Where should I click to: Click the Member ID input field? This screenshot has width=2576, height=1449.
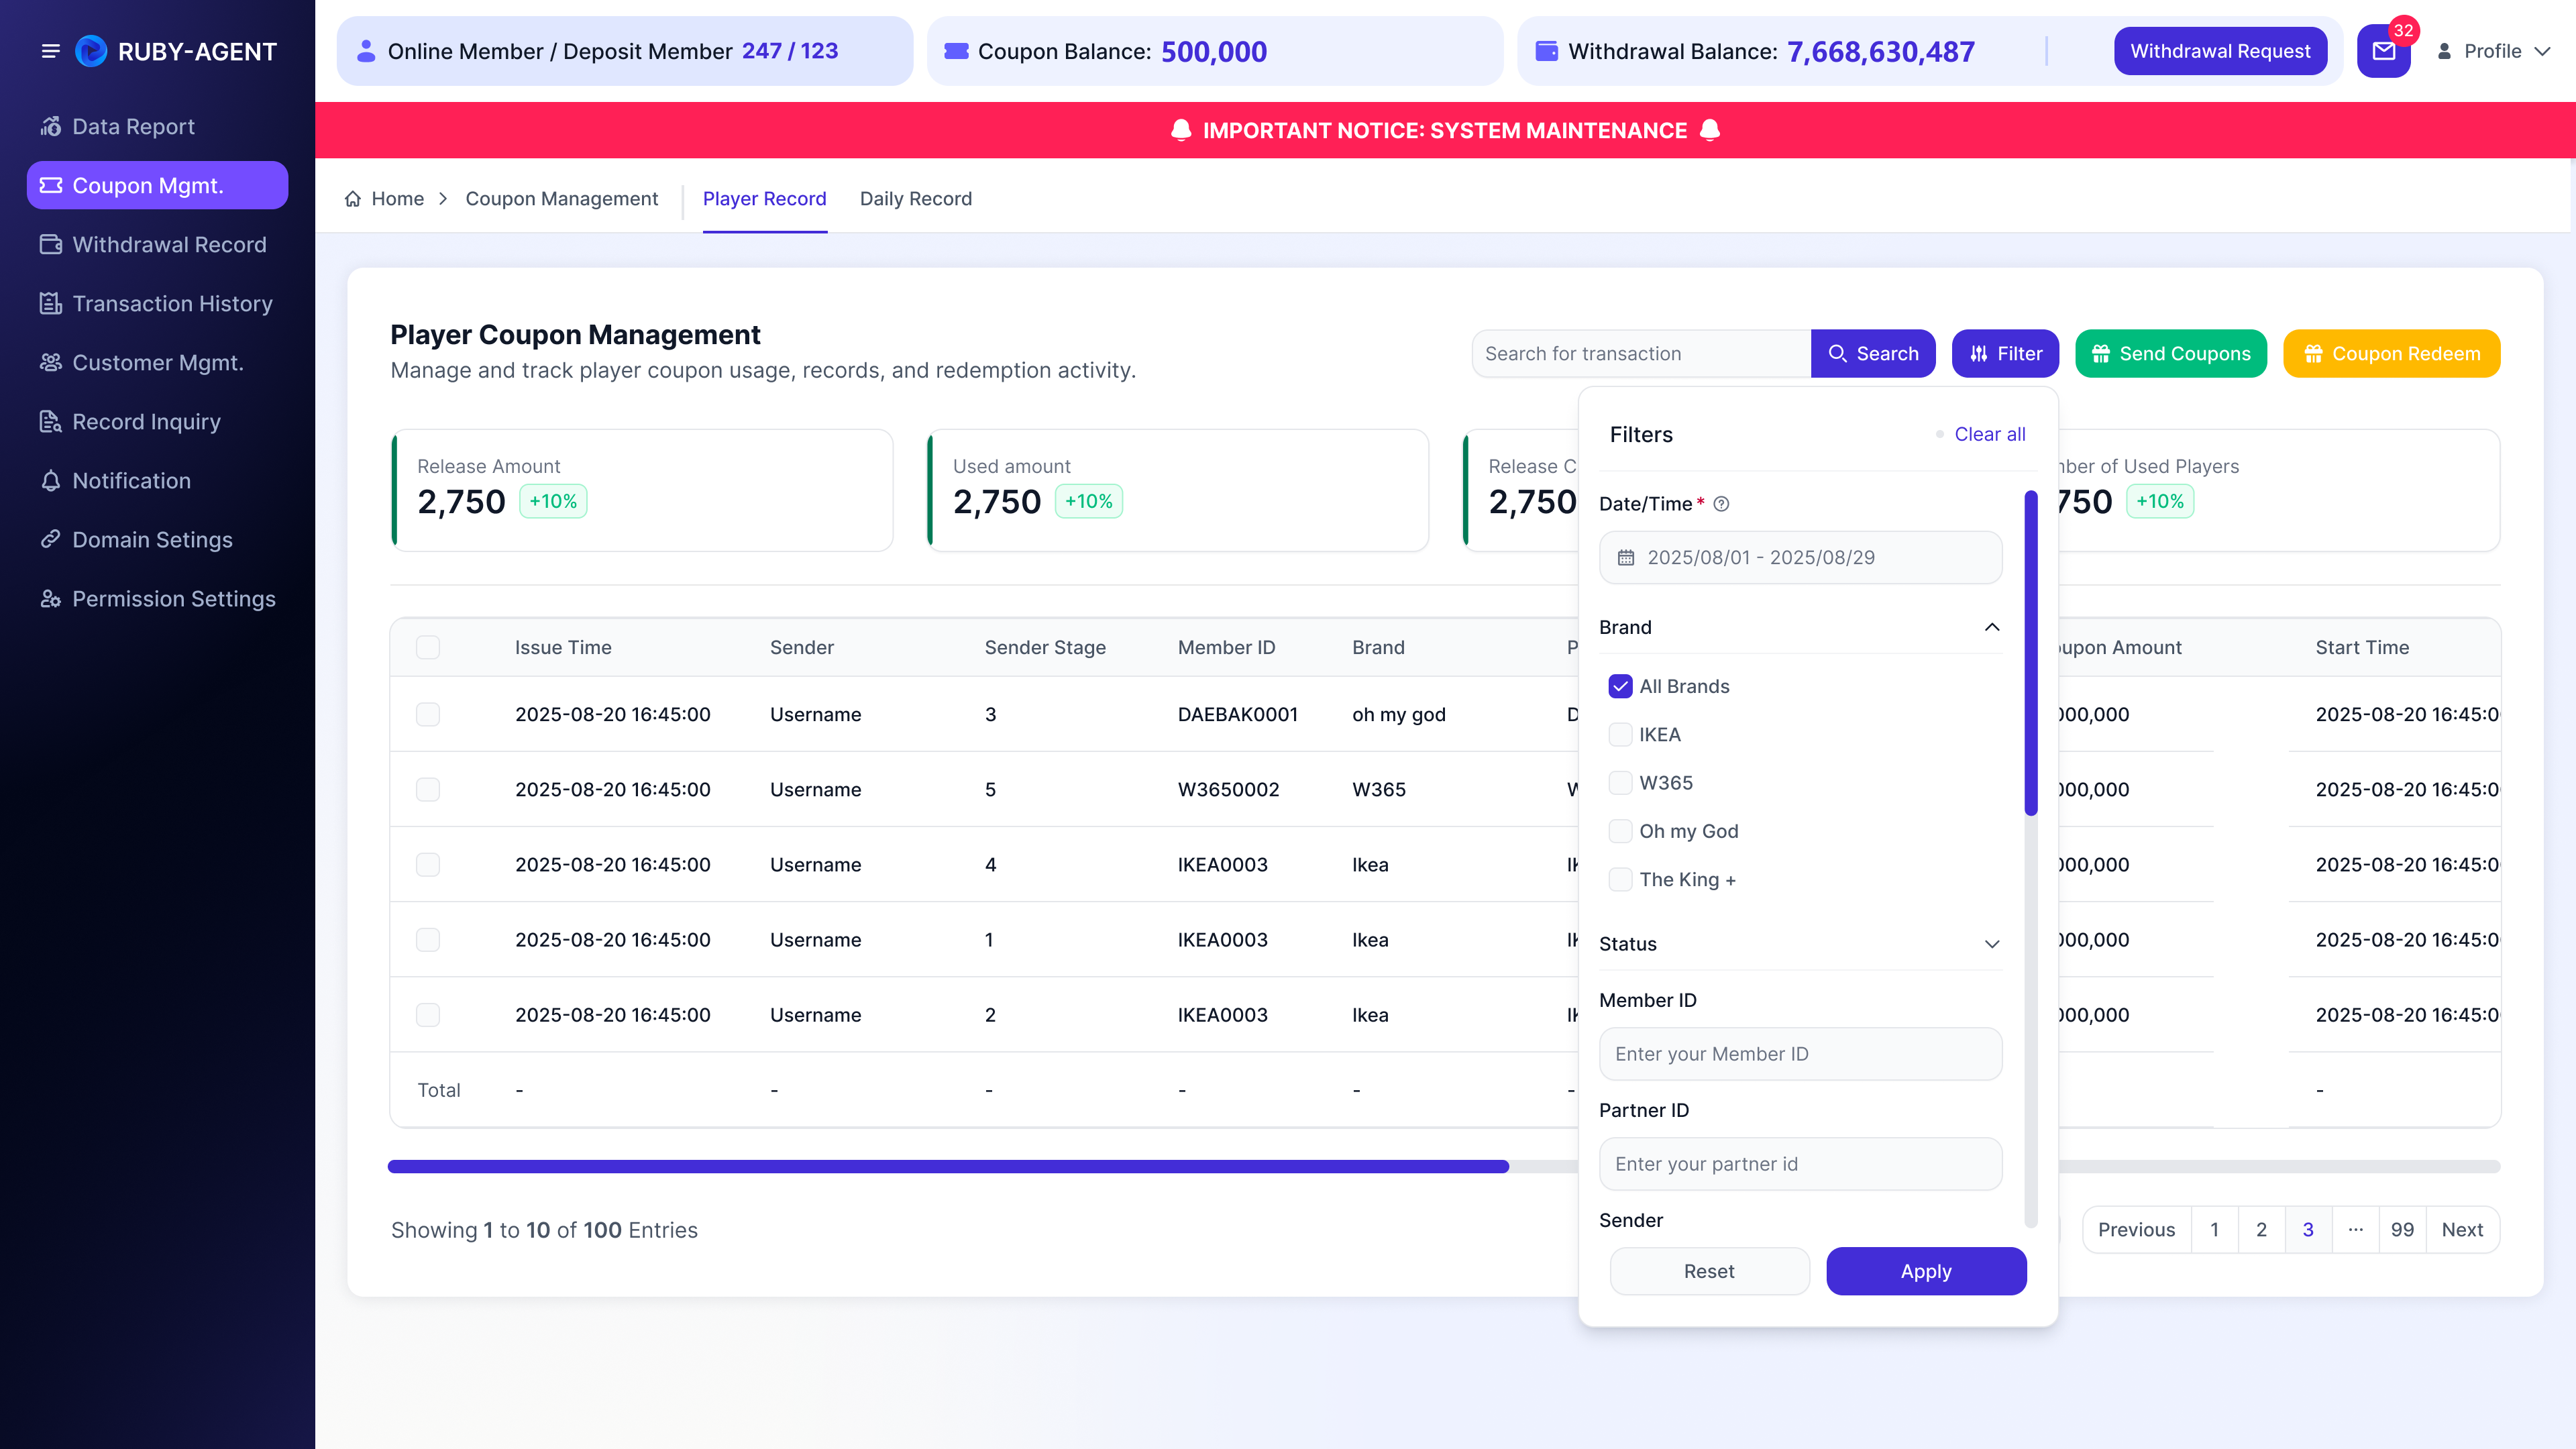(1800, 1054)
